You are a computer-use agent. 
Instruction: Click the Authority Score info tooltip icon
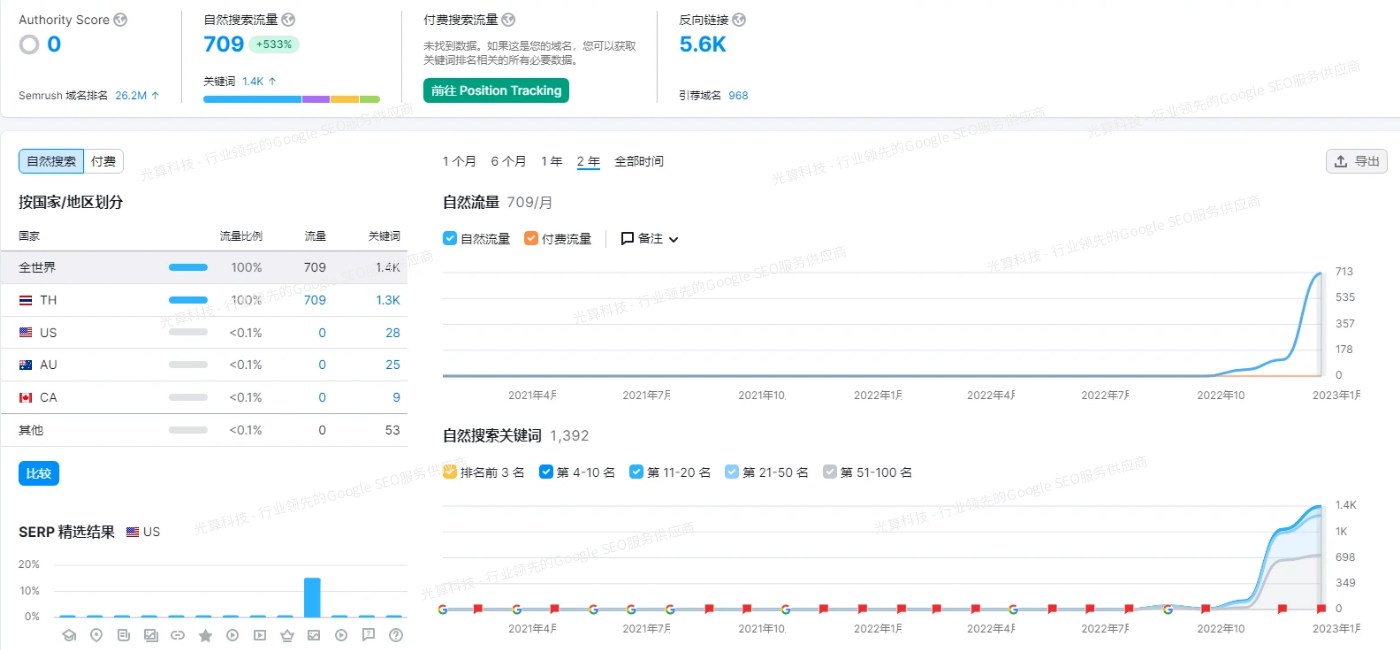tap(120, 19)
